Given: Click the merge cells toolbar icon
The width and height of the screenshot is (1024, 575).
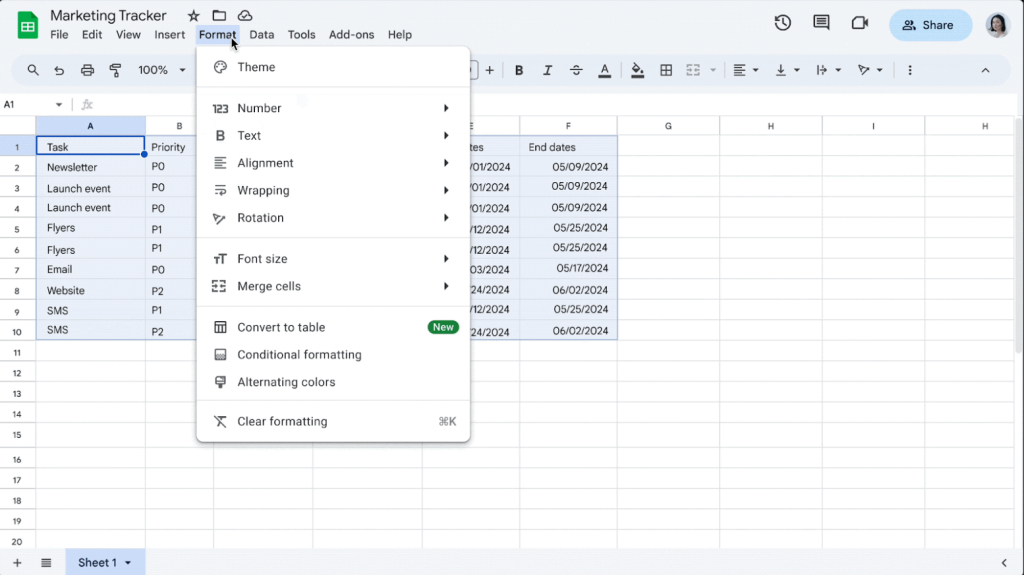Looking at the screenshot, I should [693, 70].
